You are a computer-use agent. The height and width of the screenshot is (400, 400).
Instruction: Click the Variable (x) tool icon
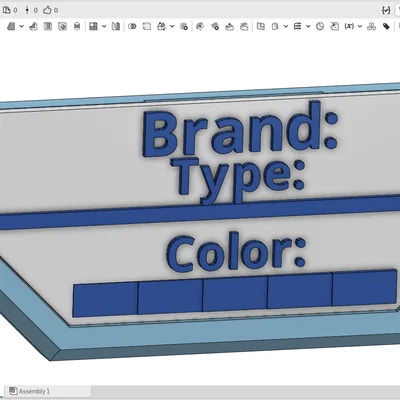pyautogui.click(x=349, y=26)
